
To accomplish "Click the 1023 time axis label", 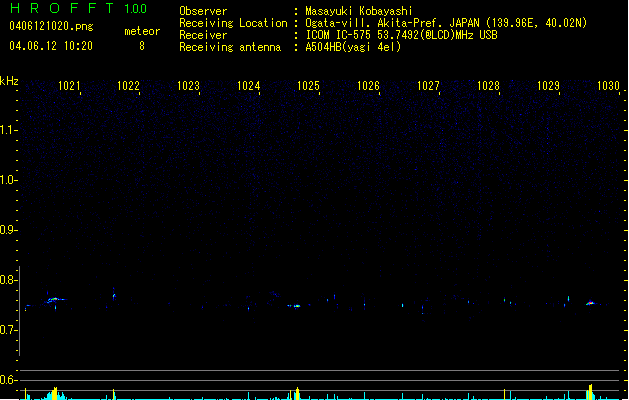I will [188, 86].
